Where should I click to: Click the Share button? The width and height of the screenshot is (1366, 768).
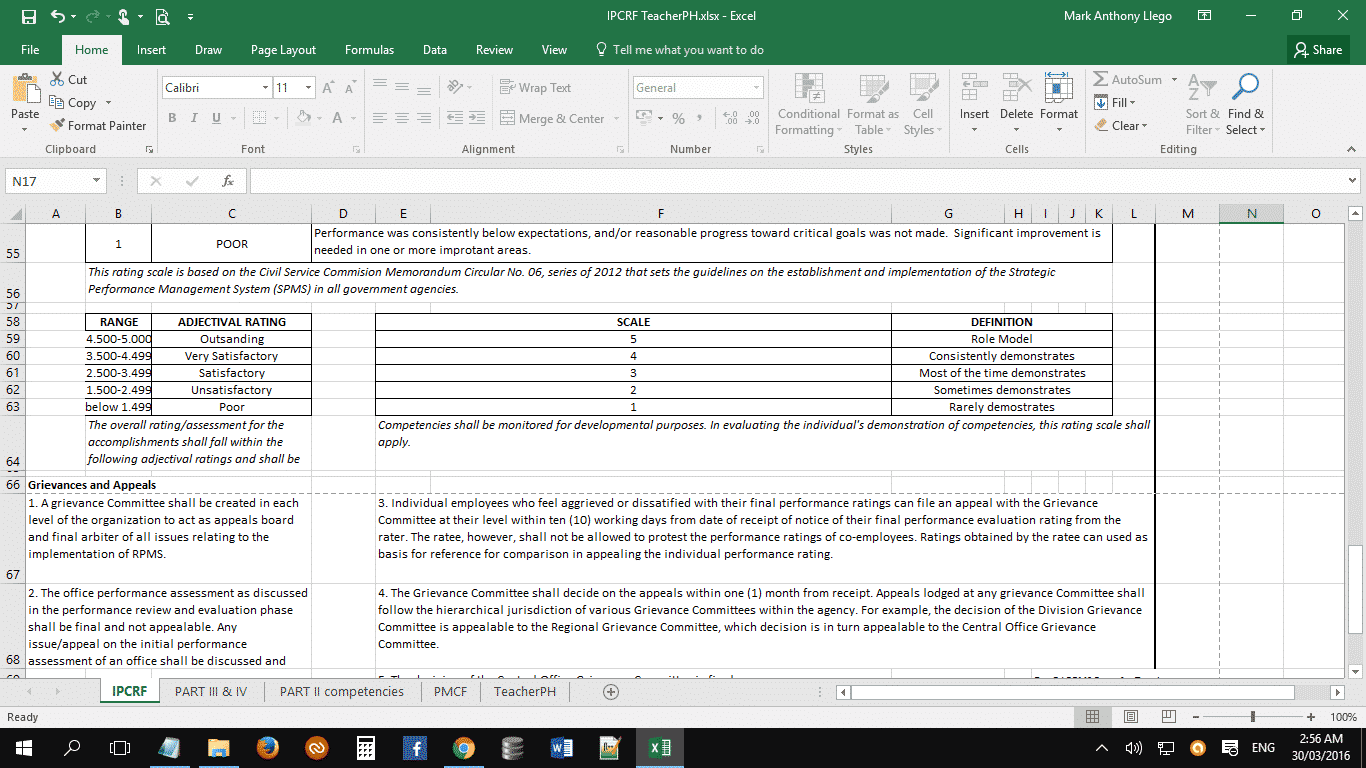pos(1318,50)
